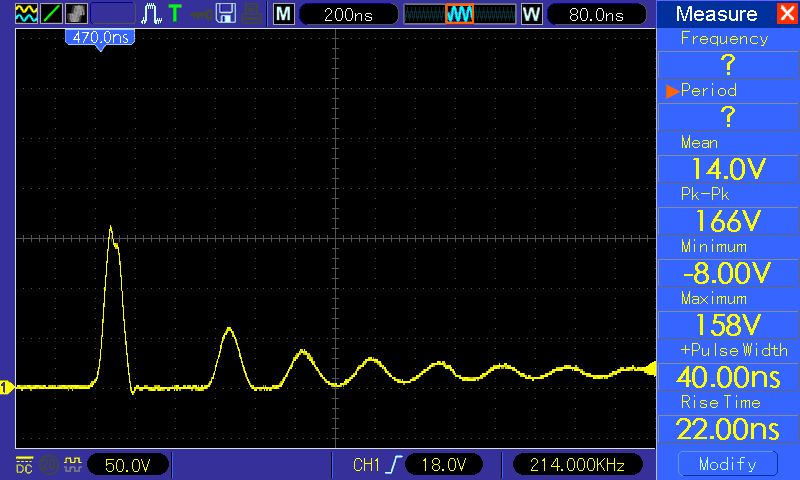
Task: Open the 200ns main timebase selector
Action: pos(348,14)
